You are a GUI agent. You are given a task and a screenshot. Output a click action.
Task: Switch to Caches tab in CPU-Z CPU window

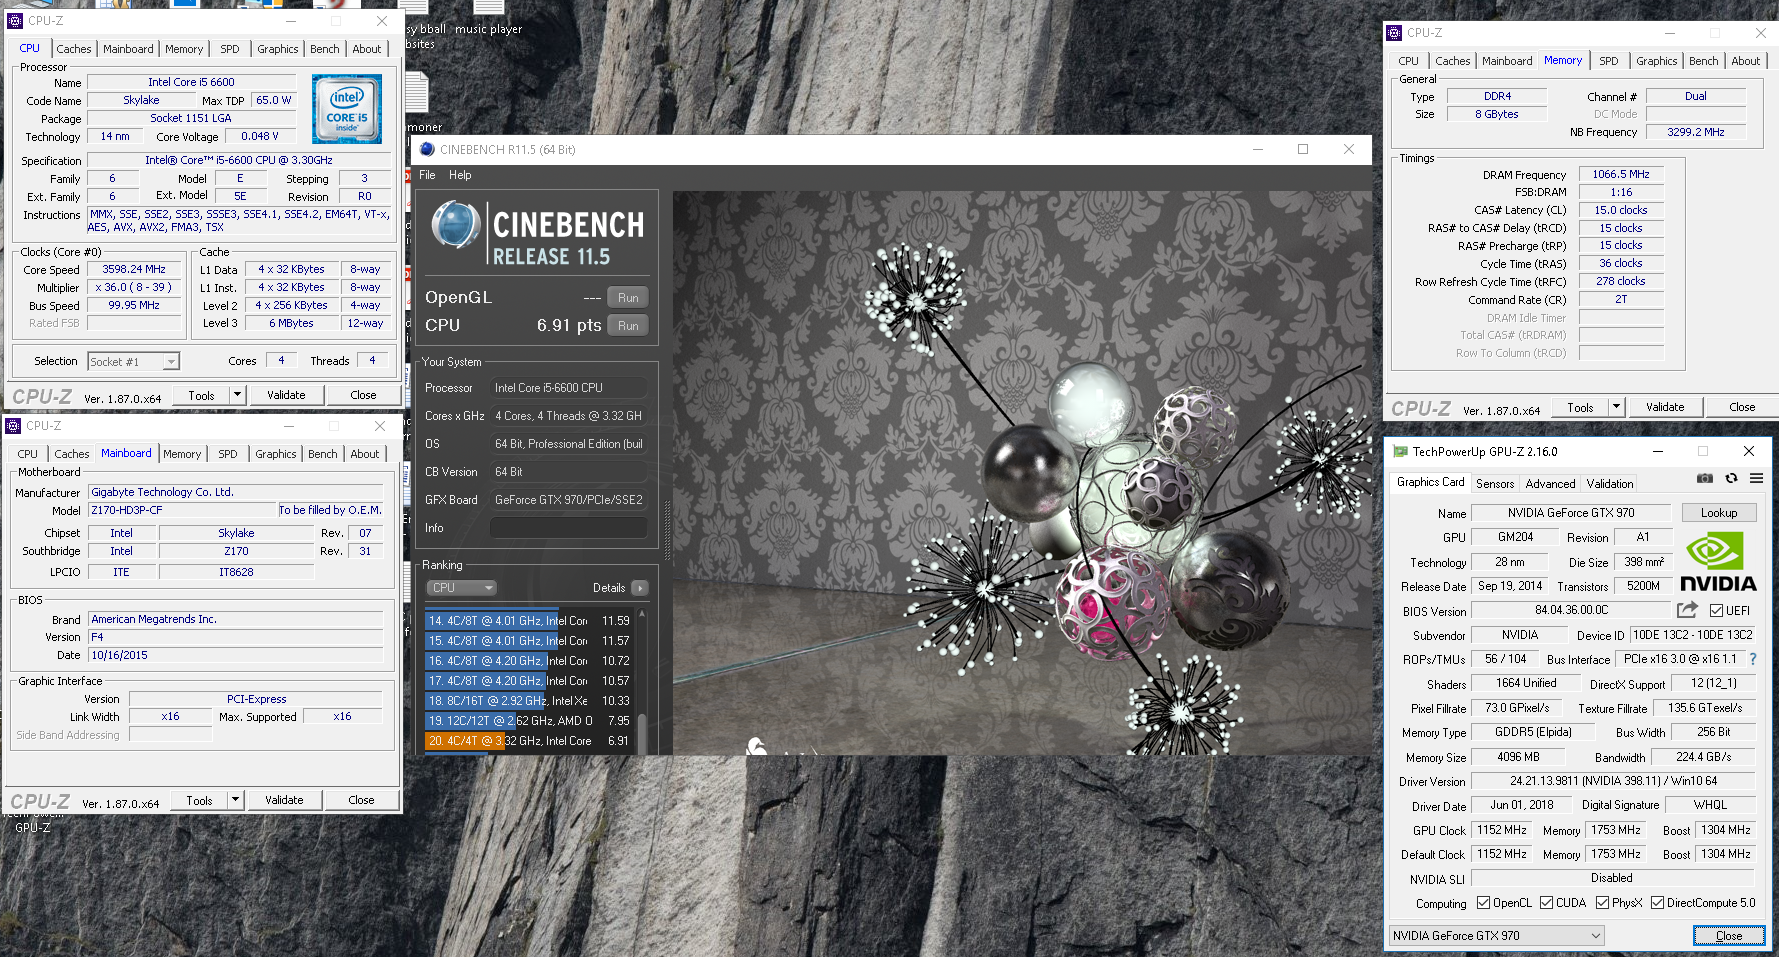[73, 49]
